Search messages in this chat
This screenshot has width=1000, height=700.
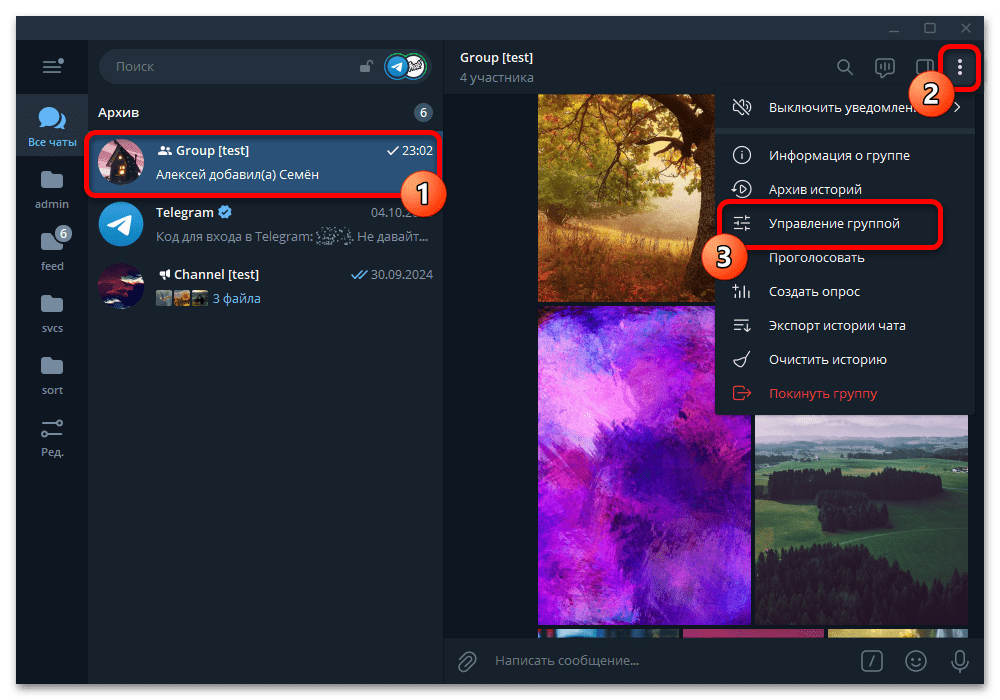tap(845, 67)
